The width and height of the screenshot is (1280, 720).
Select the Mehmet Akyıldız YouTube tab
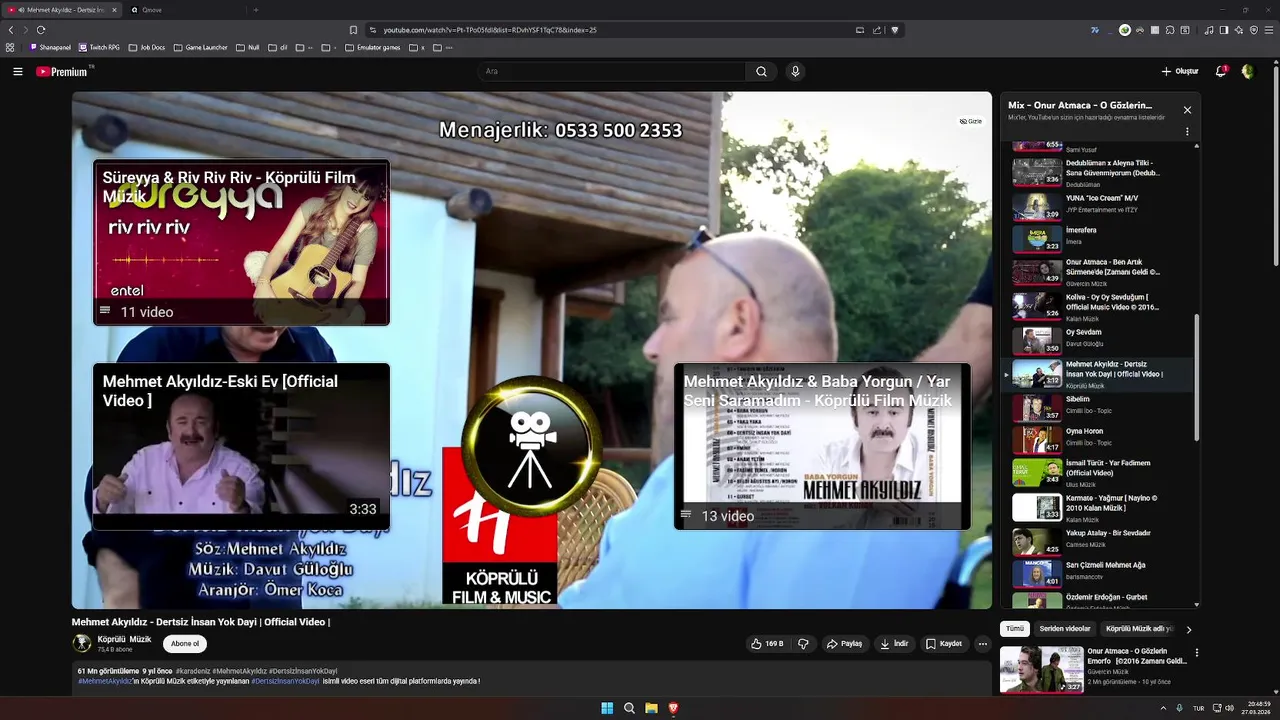pyautogui.click(x=62, y=10)
